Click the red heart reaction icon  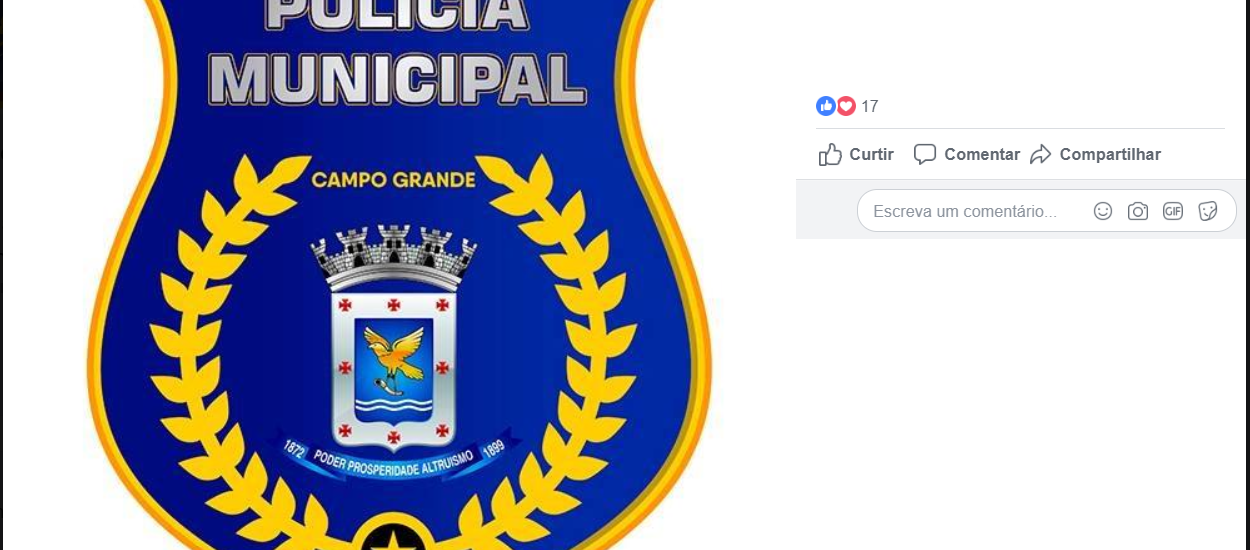(846, 106)
